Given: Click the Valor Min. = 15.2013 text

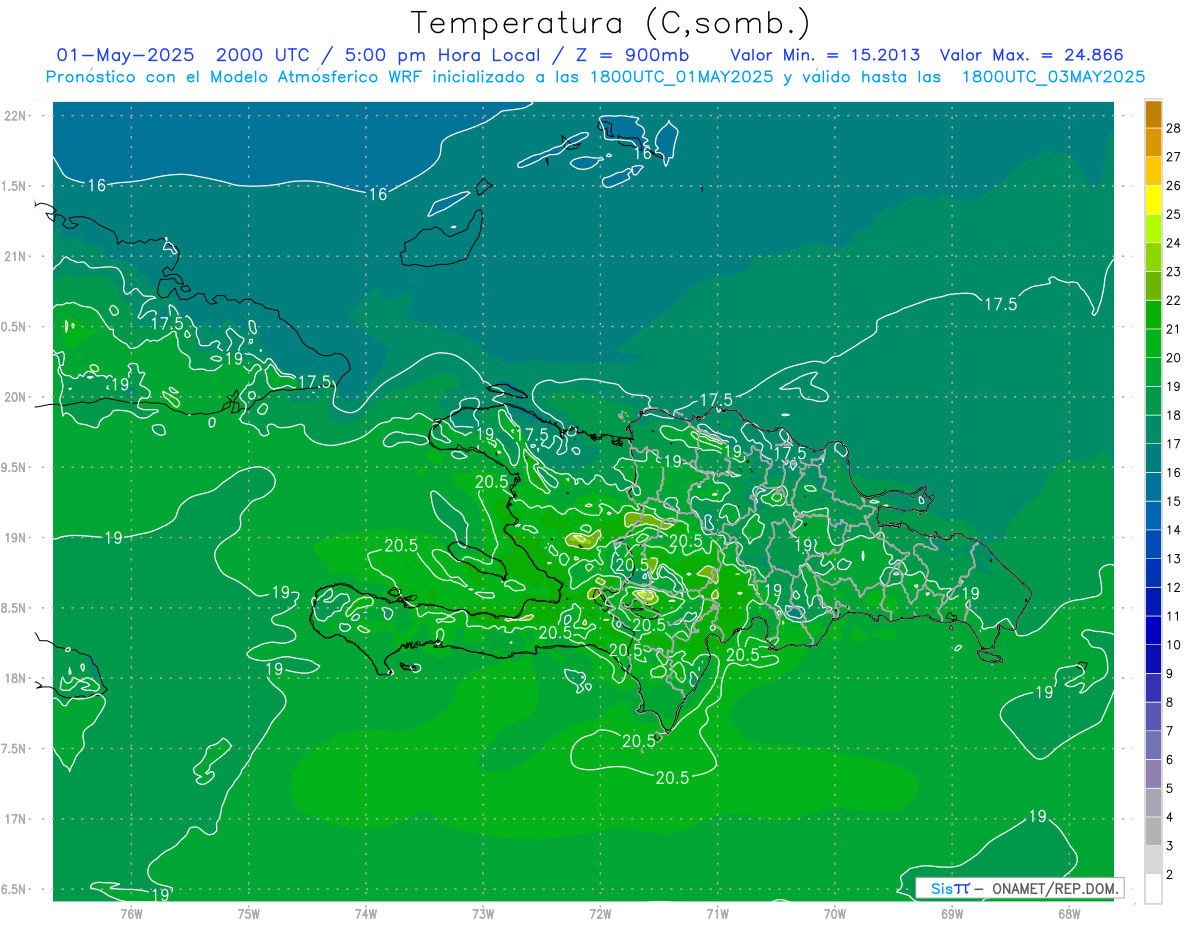Looking at the screenshot, I should [825, 55].
